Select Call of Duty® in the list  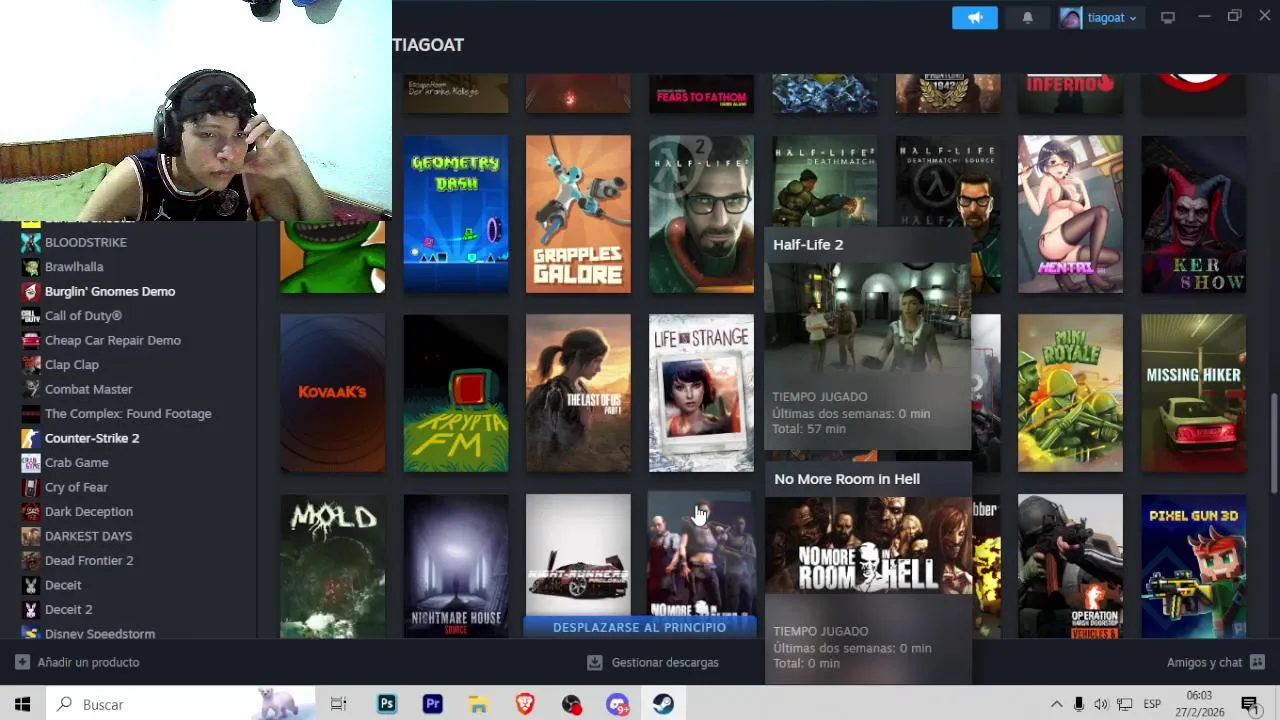pos(83,315)
